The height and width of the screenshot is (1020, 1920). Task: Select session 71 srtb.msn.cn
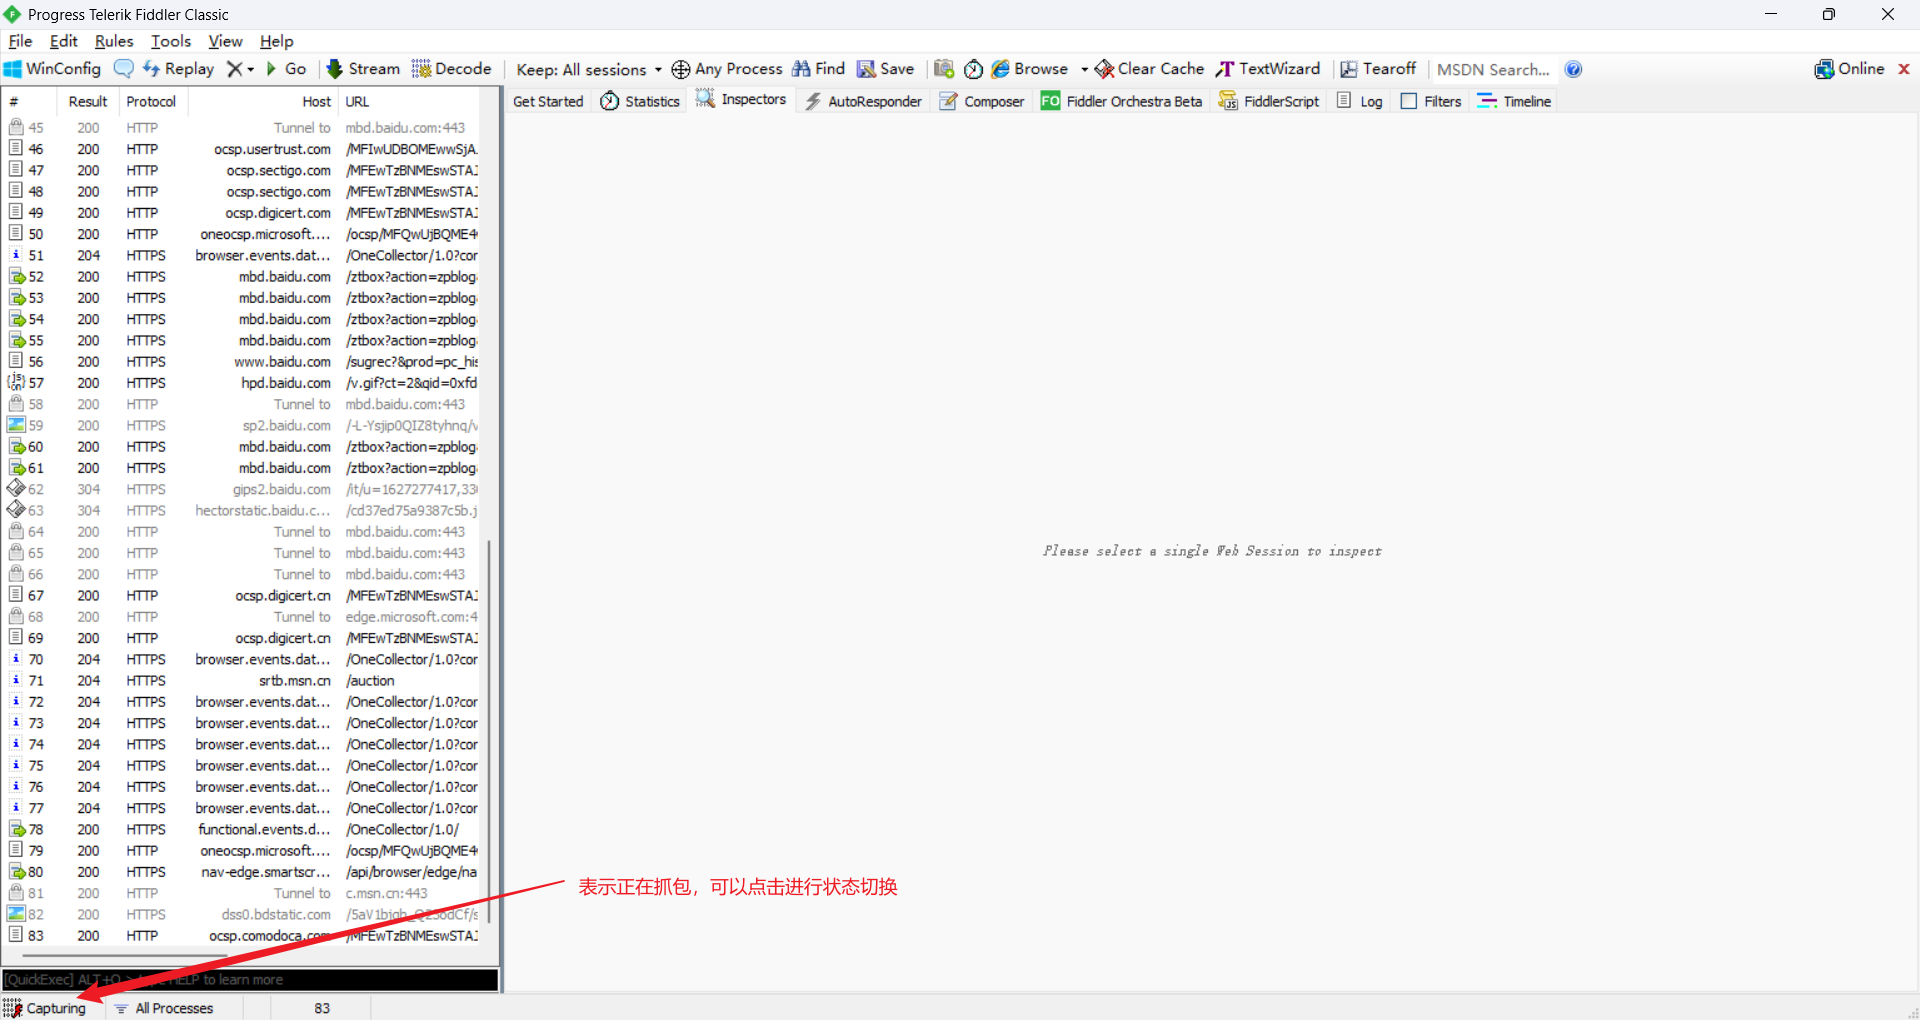point(242,681)
